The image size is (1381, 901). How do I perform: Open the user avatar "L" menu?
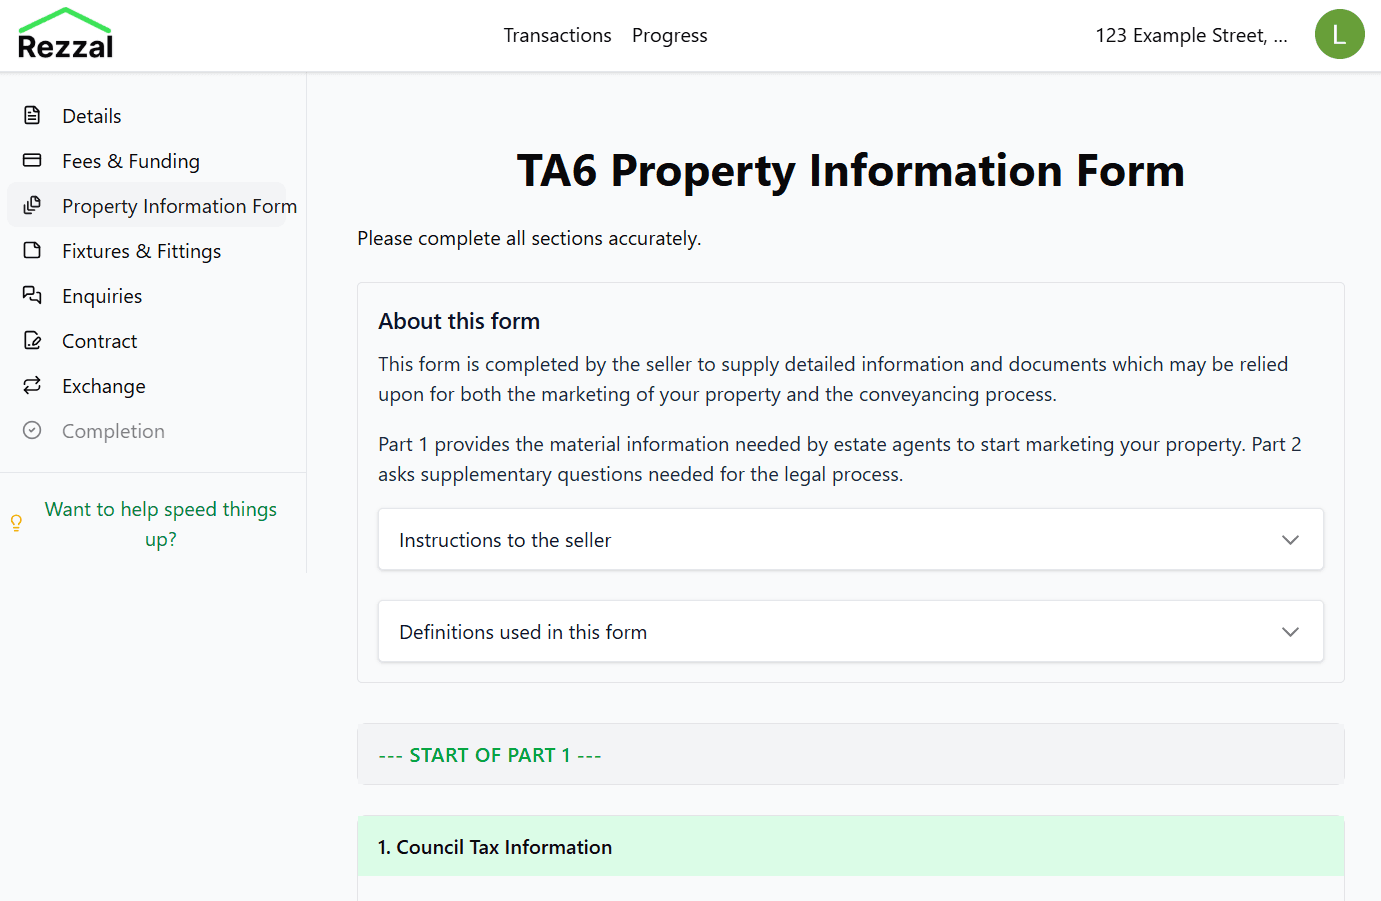coord(1339,35)
